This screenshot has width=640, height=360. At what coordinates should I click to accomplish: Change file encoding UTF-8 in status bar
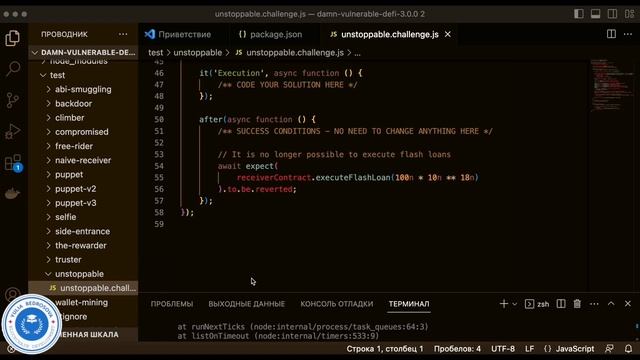click(503, 349)
